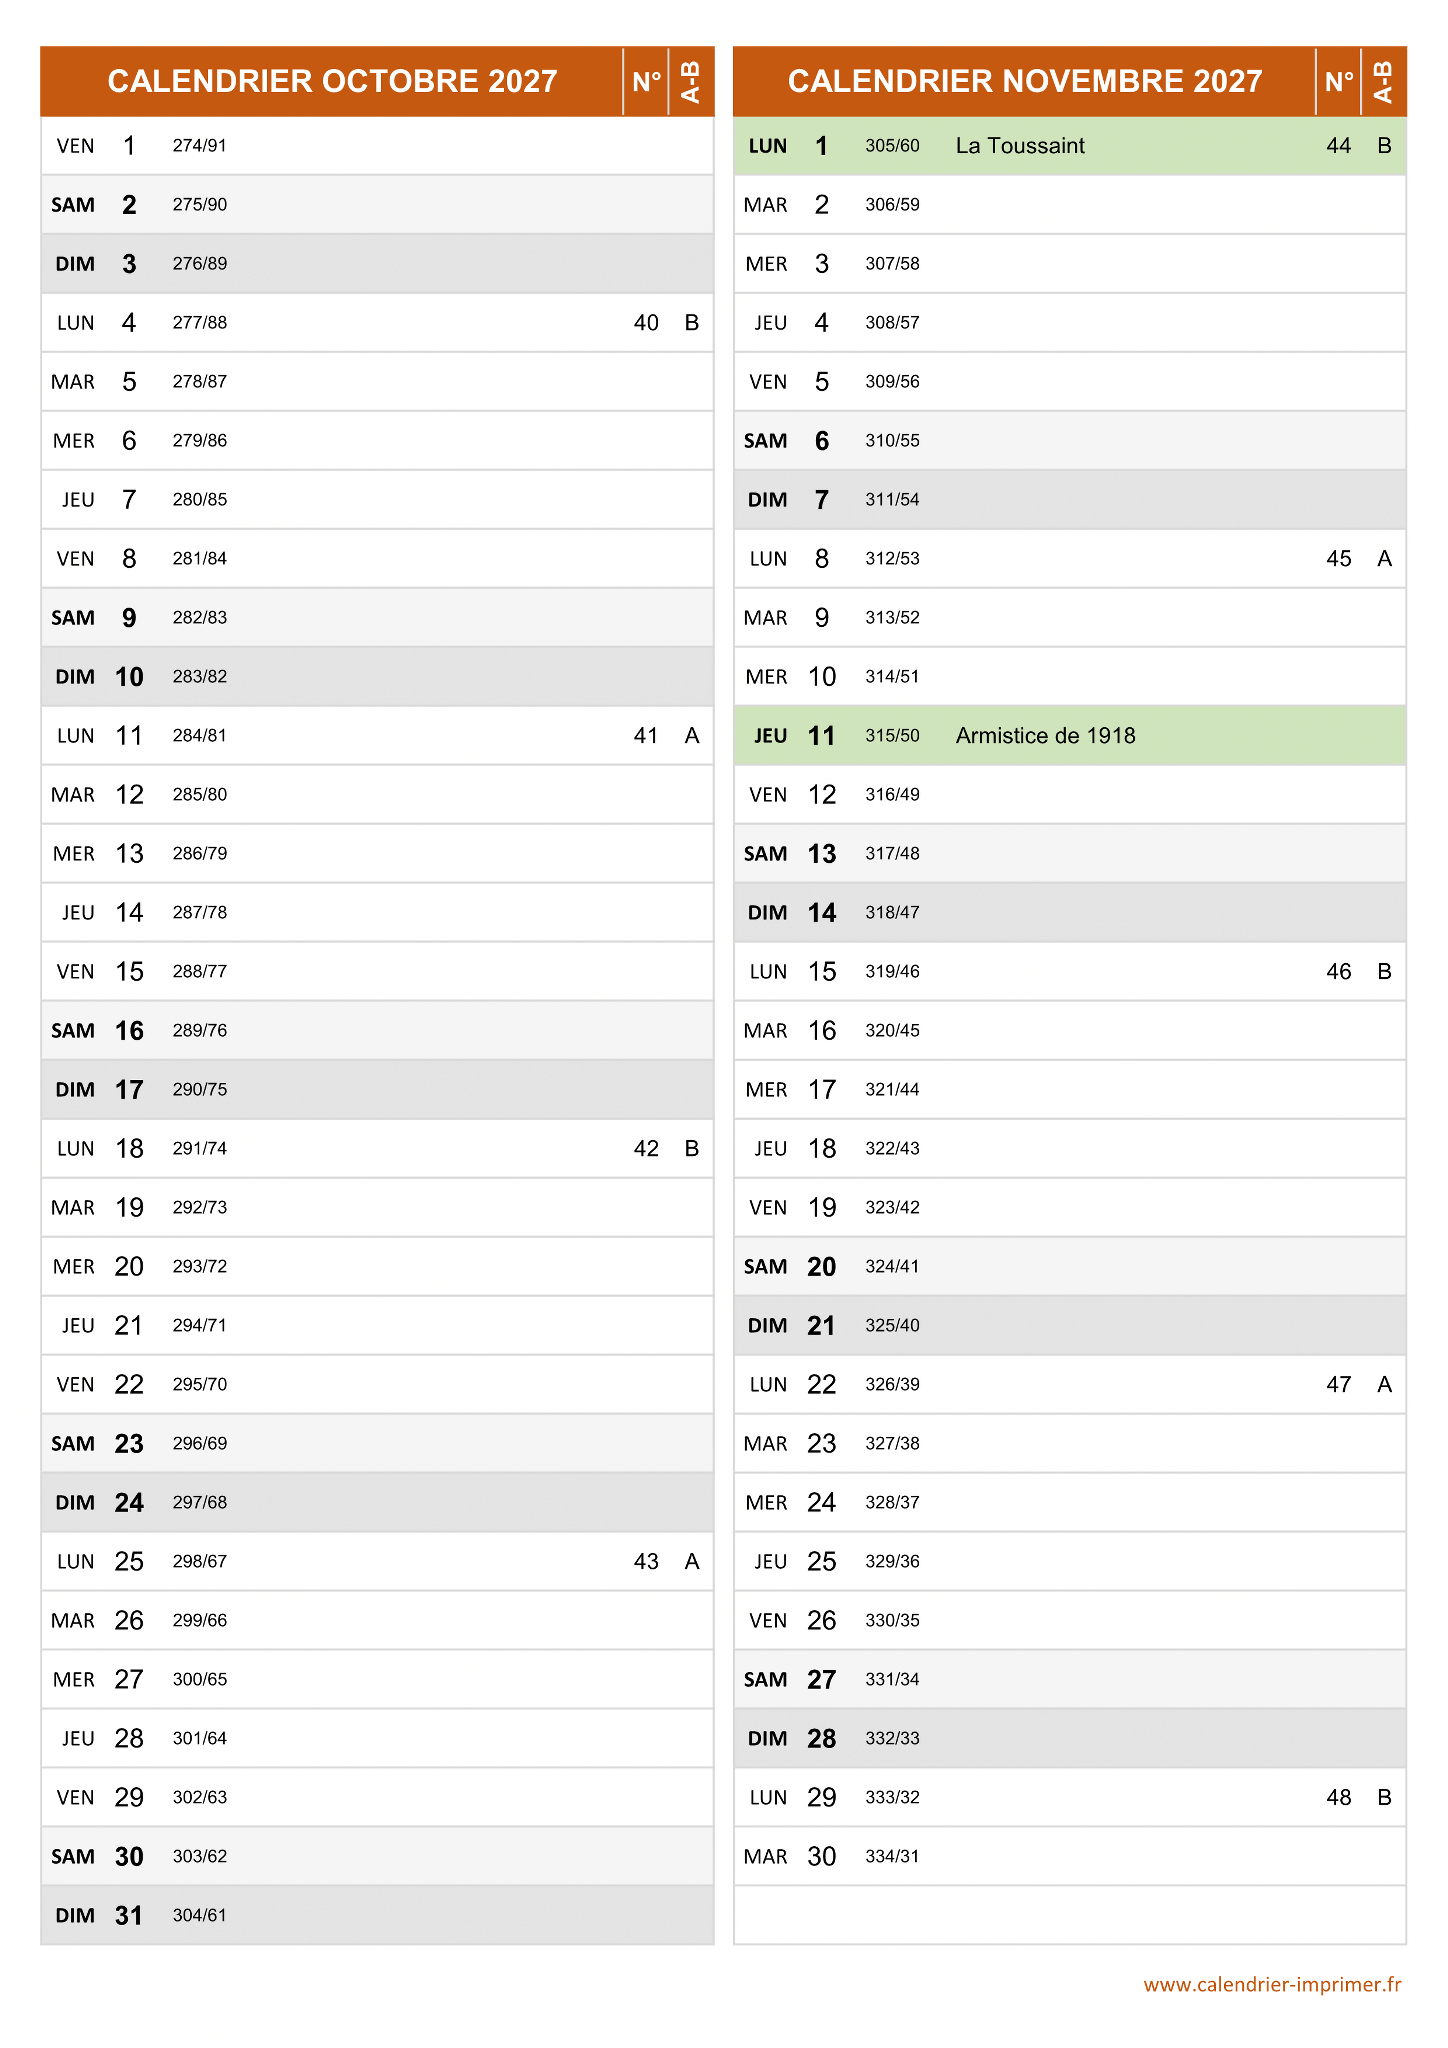Click week number 42 in October
Image resolution: width=1448 pixels, height=2048 pixels.
[646, 1149]
